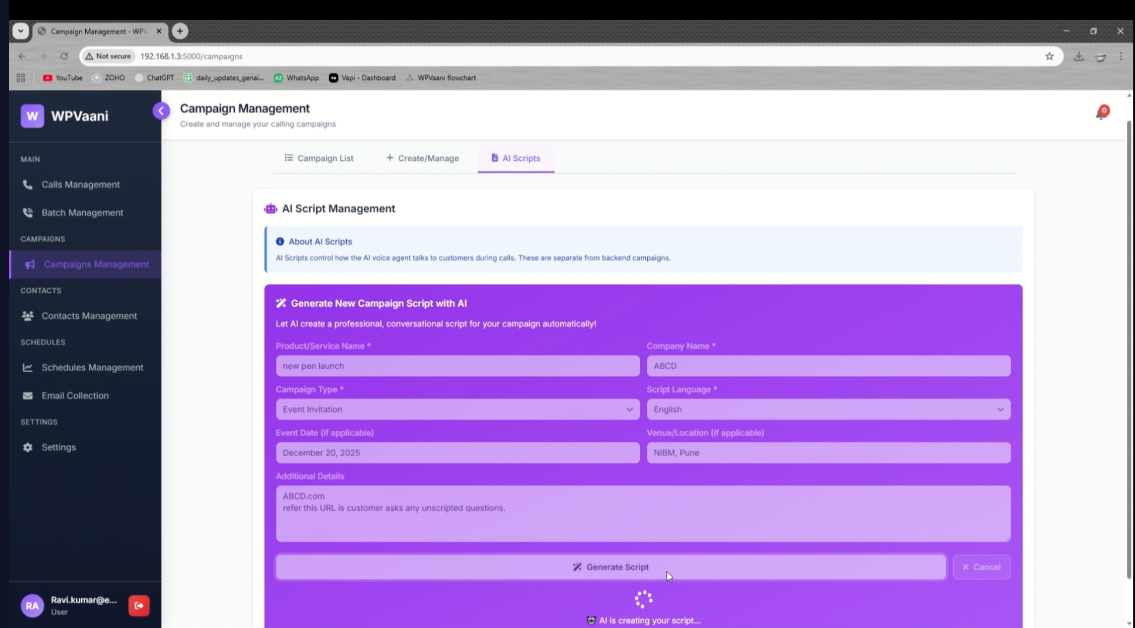Screen dimensions: 1135x628
Task: Click the AI script loading spinner
Action: pyautogui.click(x=642, y=597)
